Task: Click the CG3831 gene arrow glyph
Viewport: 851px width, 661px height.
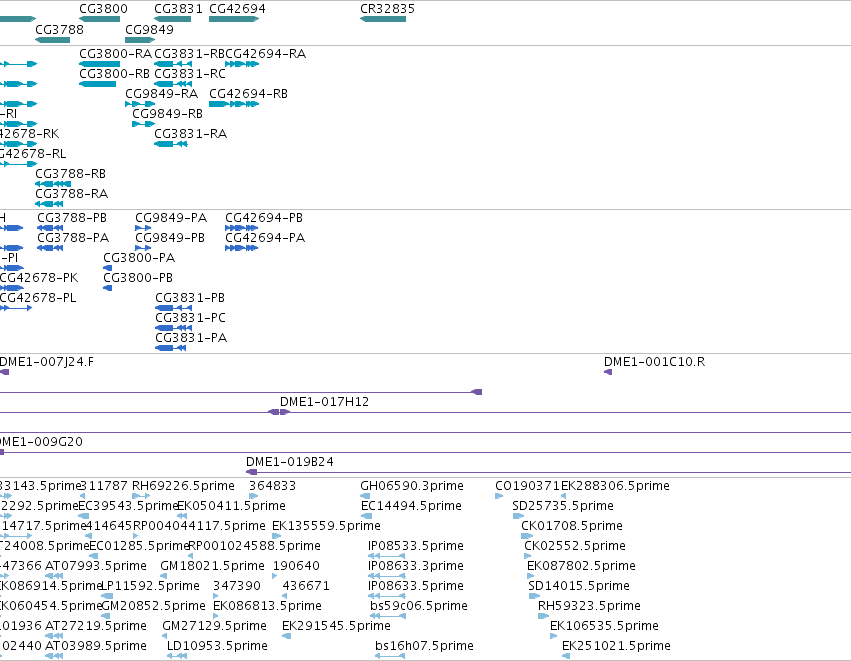Action: (x=173, y=19)
